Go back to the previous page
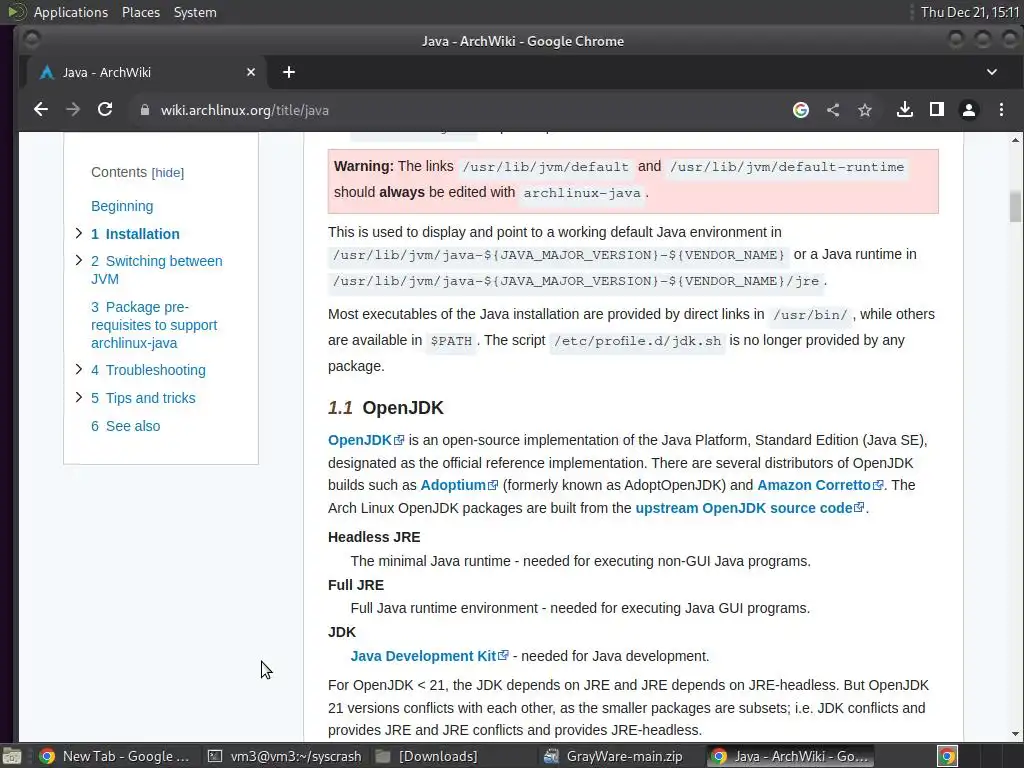 click(40, 110)
